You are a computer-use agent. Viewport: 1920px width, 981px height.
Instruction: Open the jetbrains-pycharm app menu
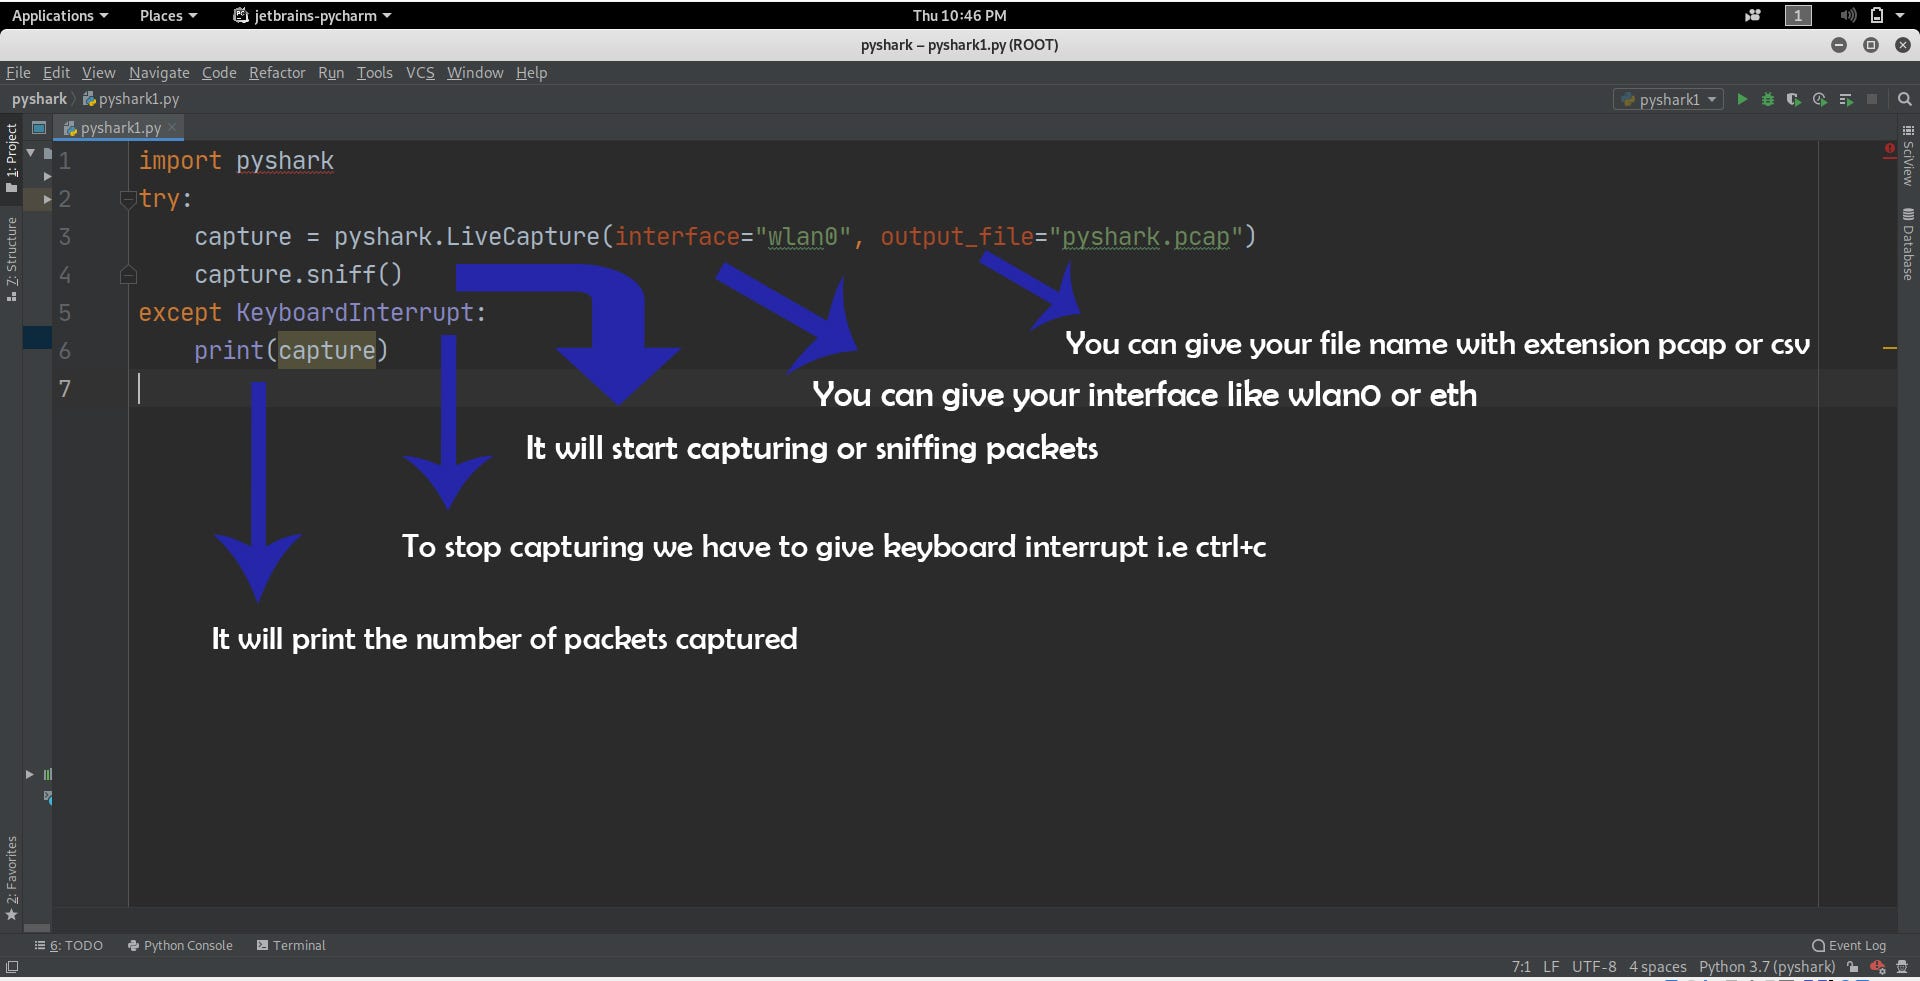tap(312, 15)
